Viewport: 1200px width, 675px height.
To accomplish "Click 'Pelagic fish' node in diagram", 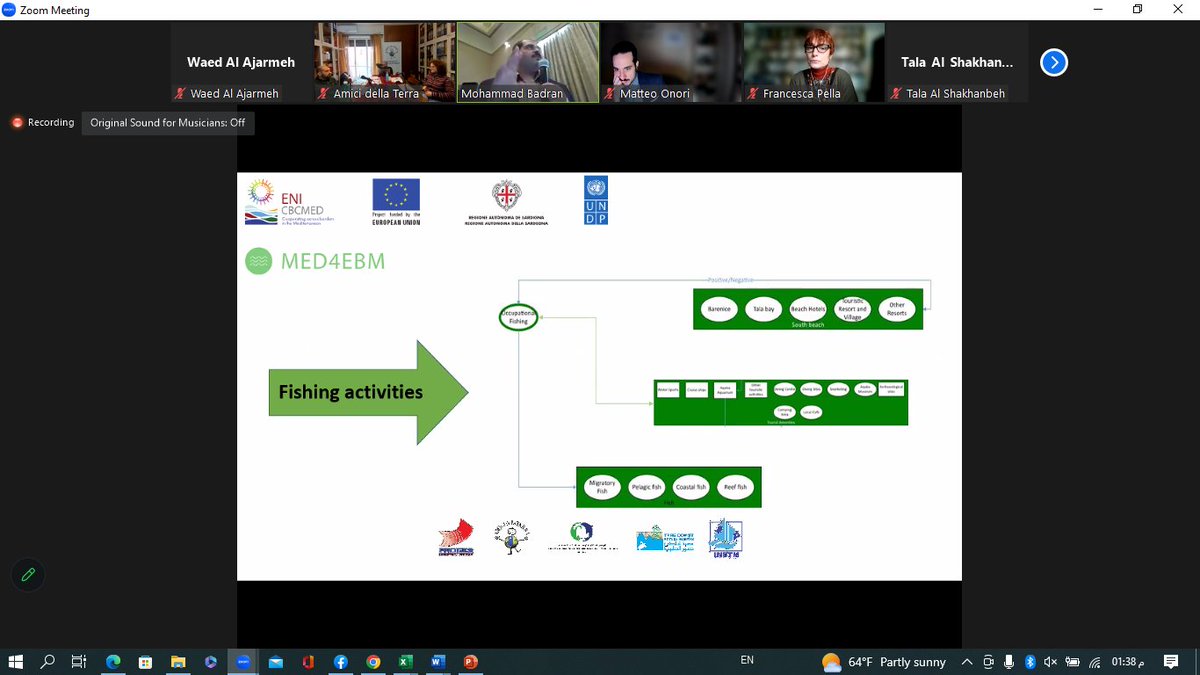I will [647, 487].
